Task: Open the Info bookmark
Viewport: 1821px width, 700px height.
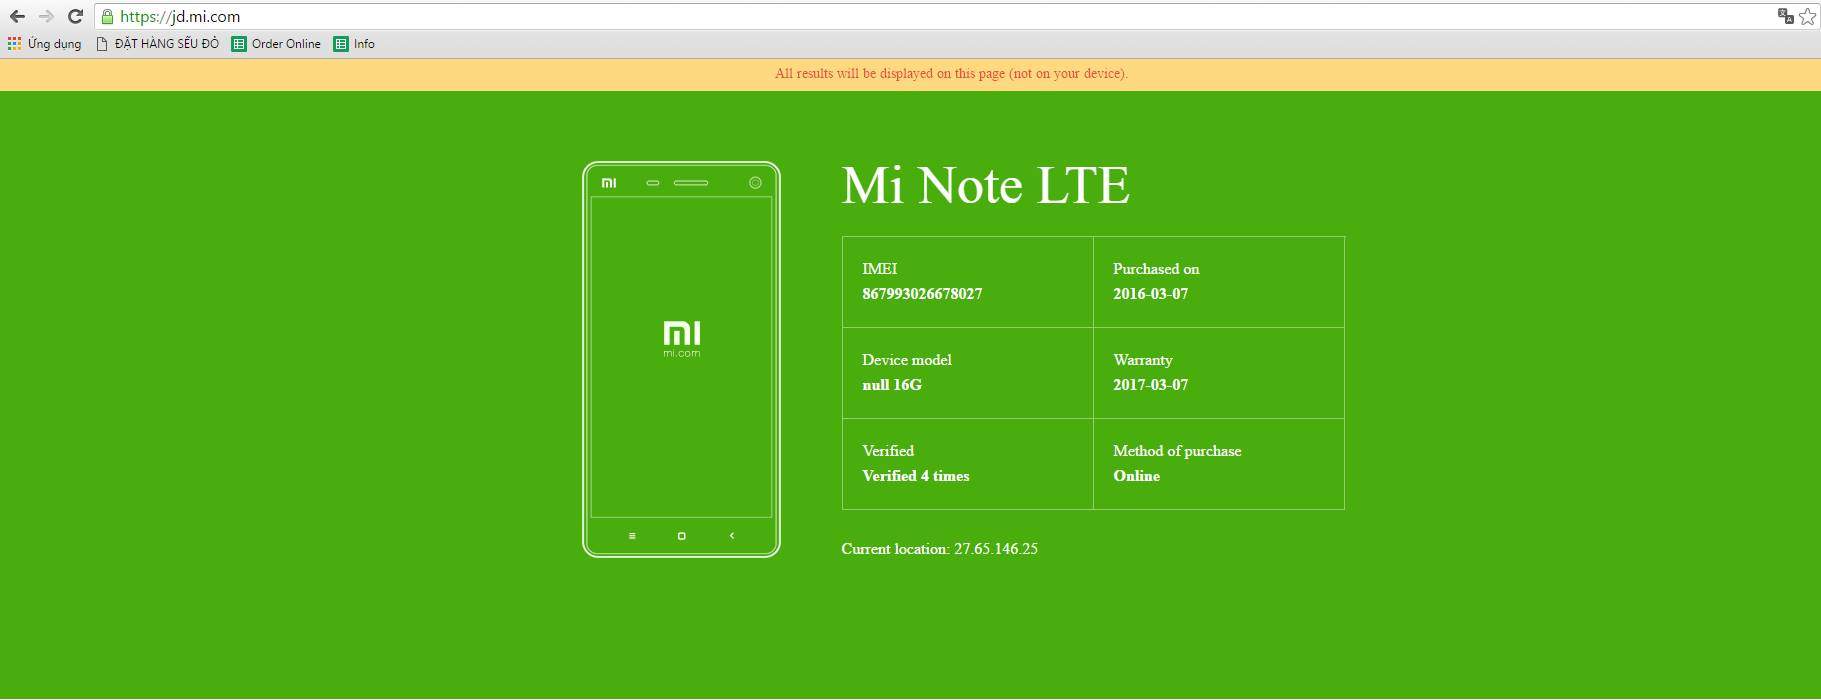Action: click(354, 44)
